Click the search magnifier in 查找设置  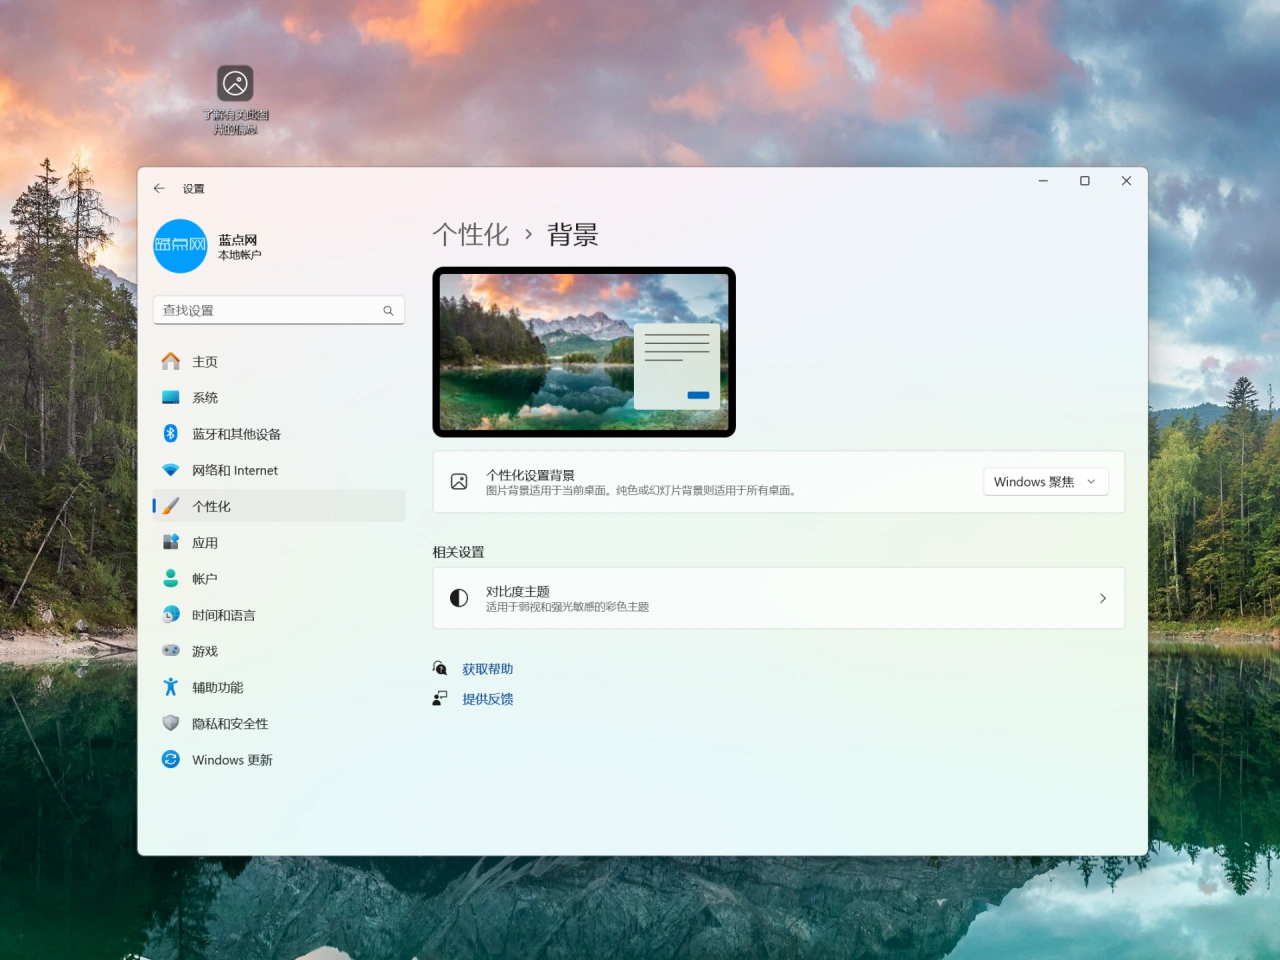click(x=388, y=311)
